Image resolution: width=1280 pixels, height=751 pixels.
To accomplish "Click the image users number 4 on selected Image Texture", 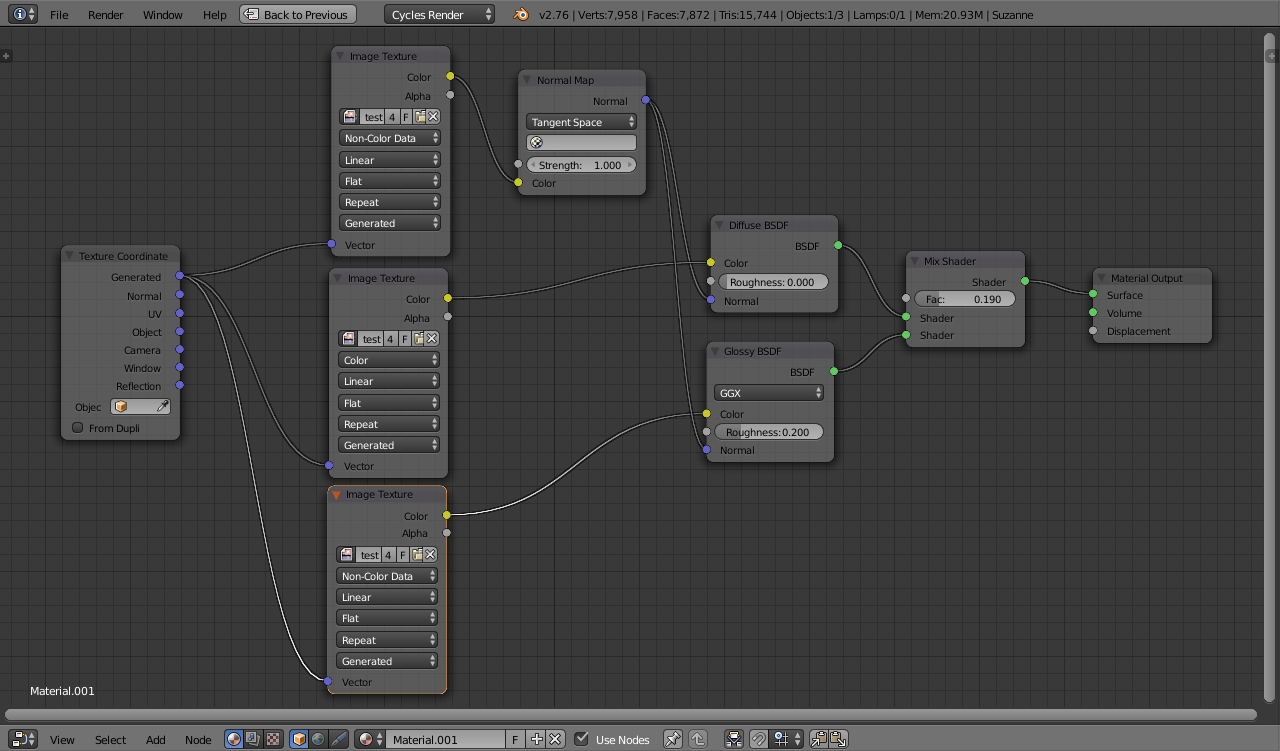I will point(390,555).
